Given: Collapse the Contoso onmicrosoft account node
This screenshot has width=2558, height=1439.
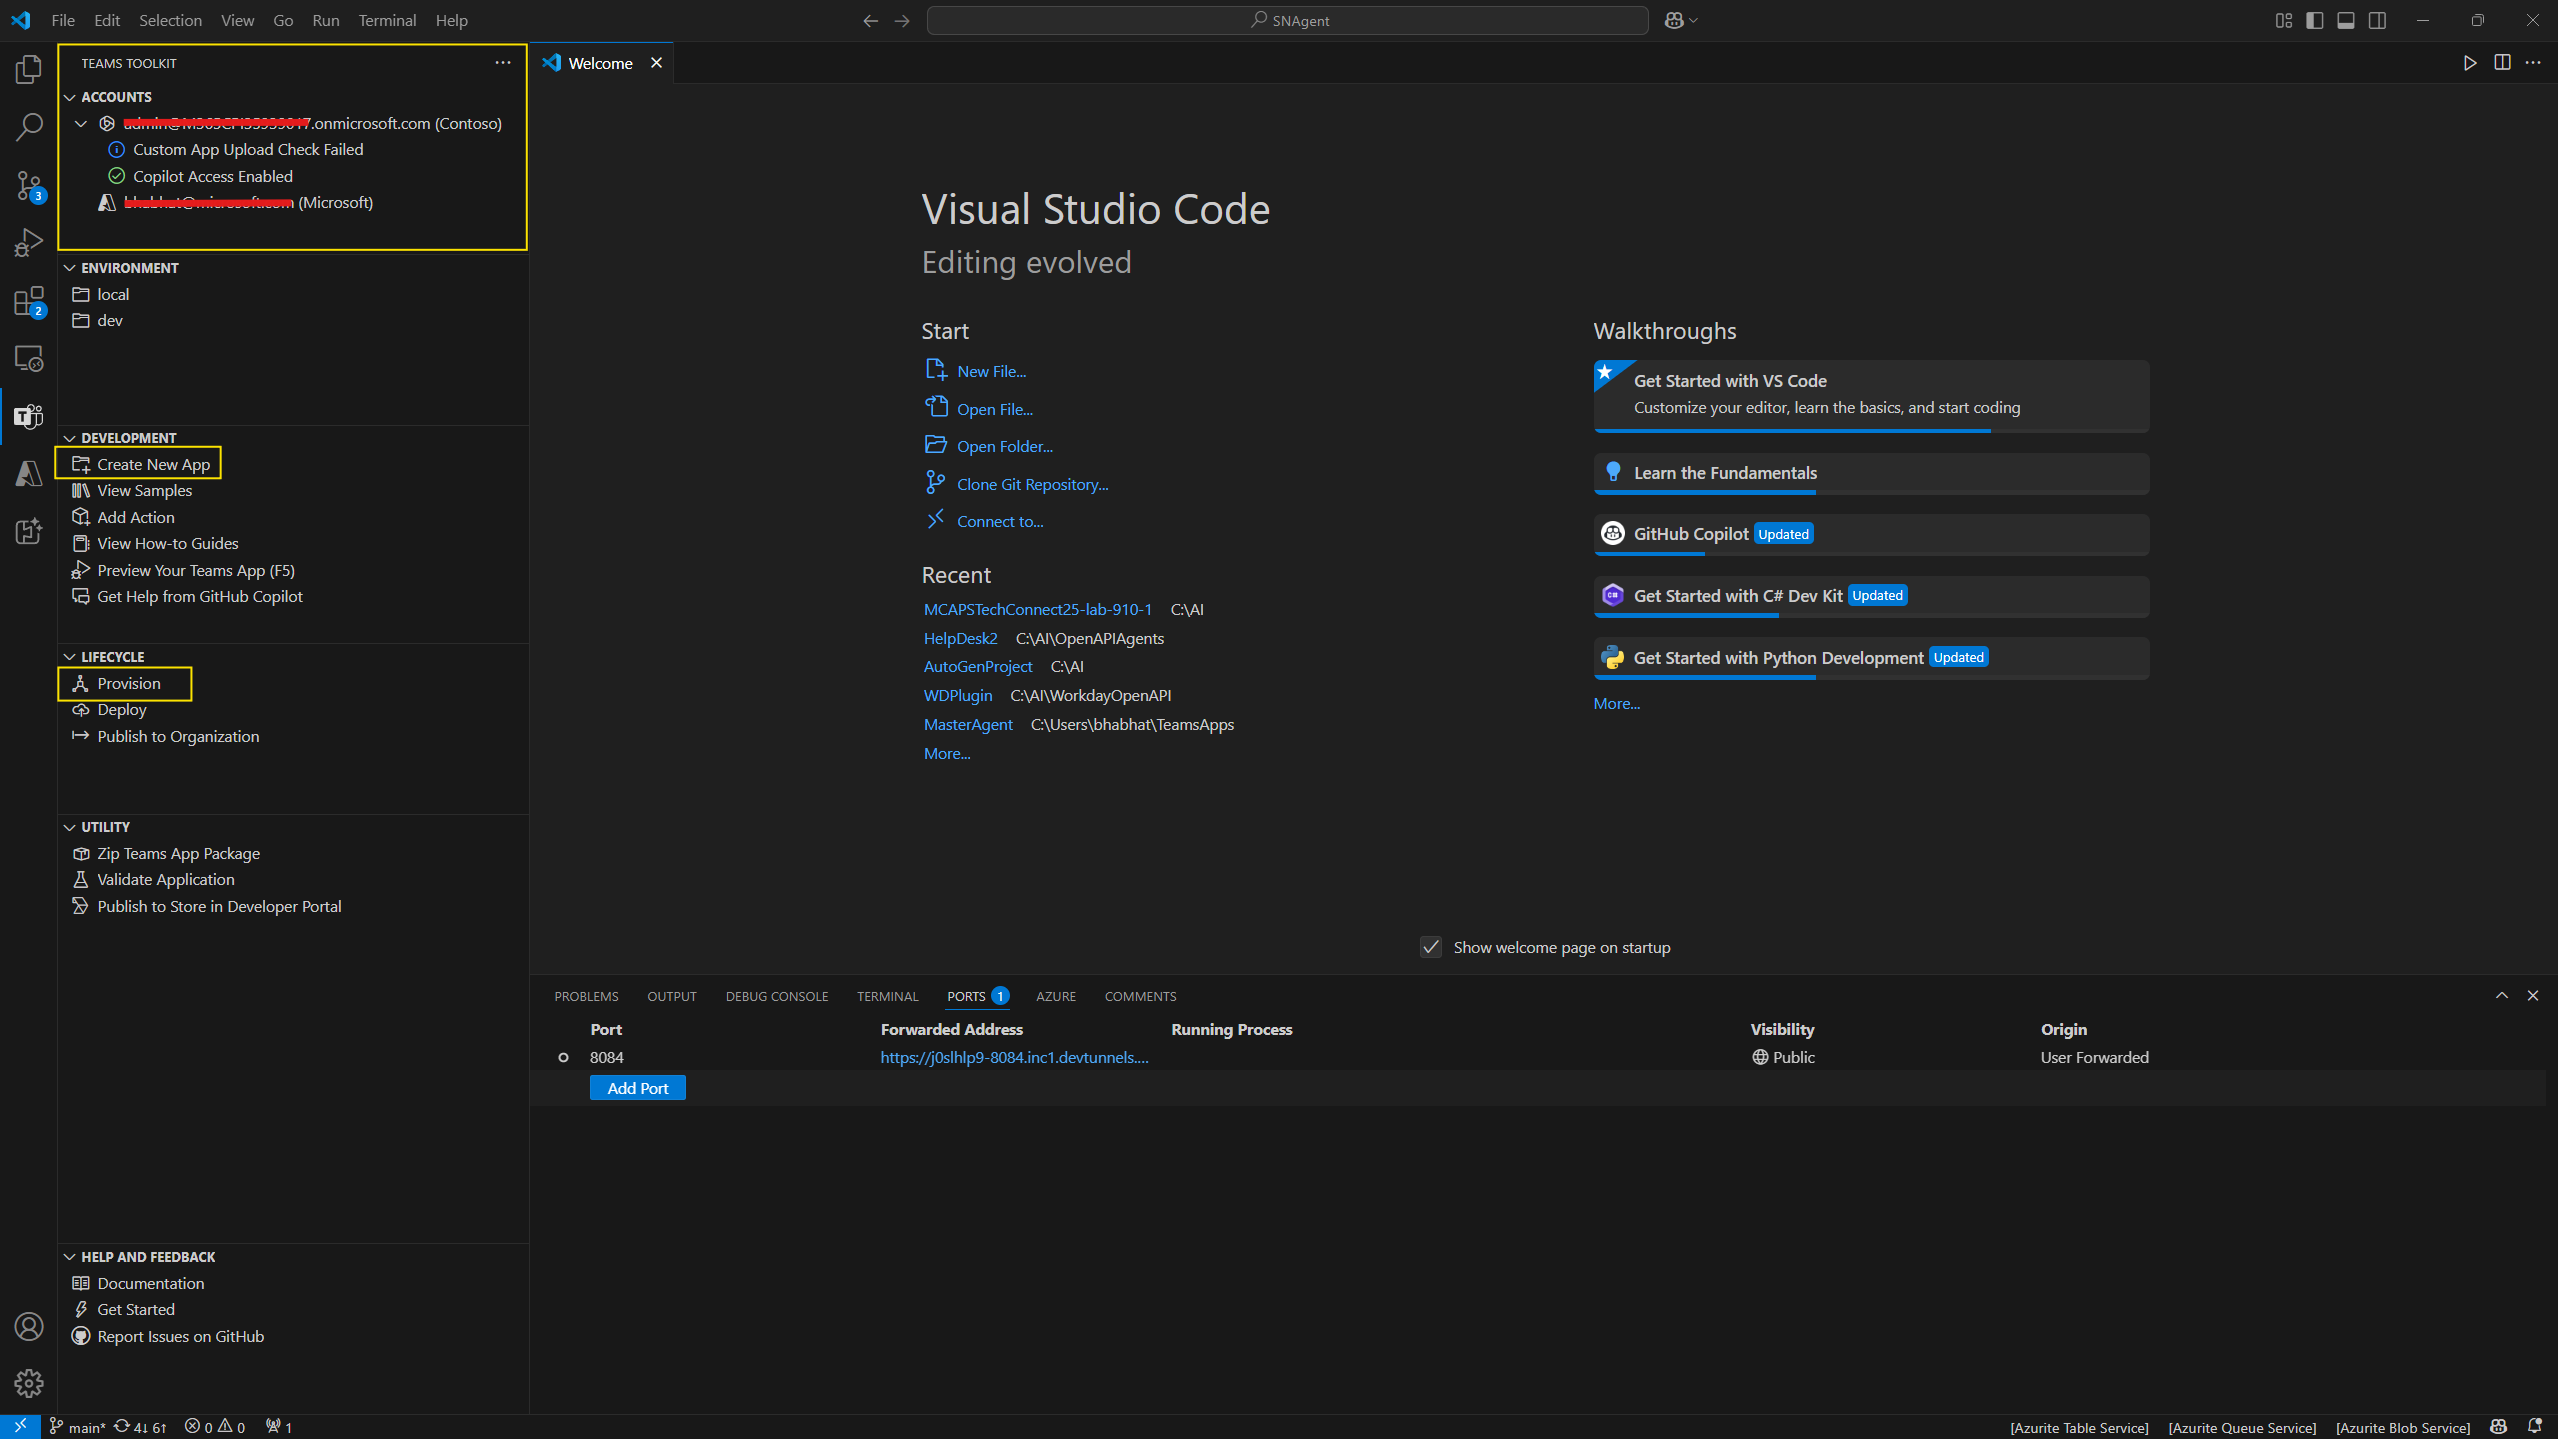Looking at the screenshot, I should click(x=82, y=124).
